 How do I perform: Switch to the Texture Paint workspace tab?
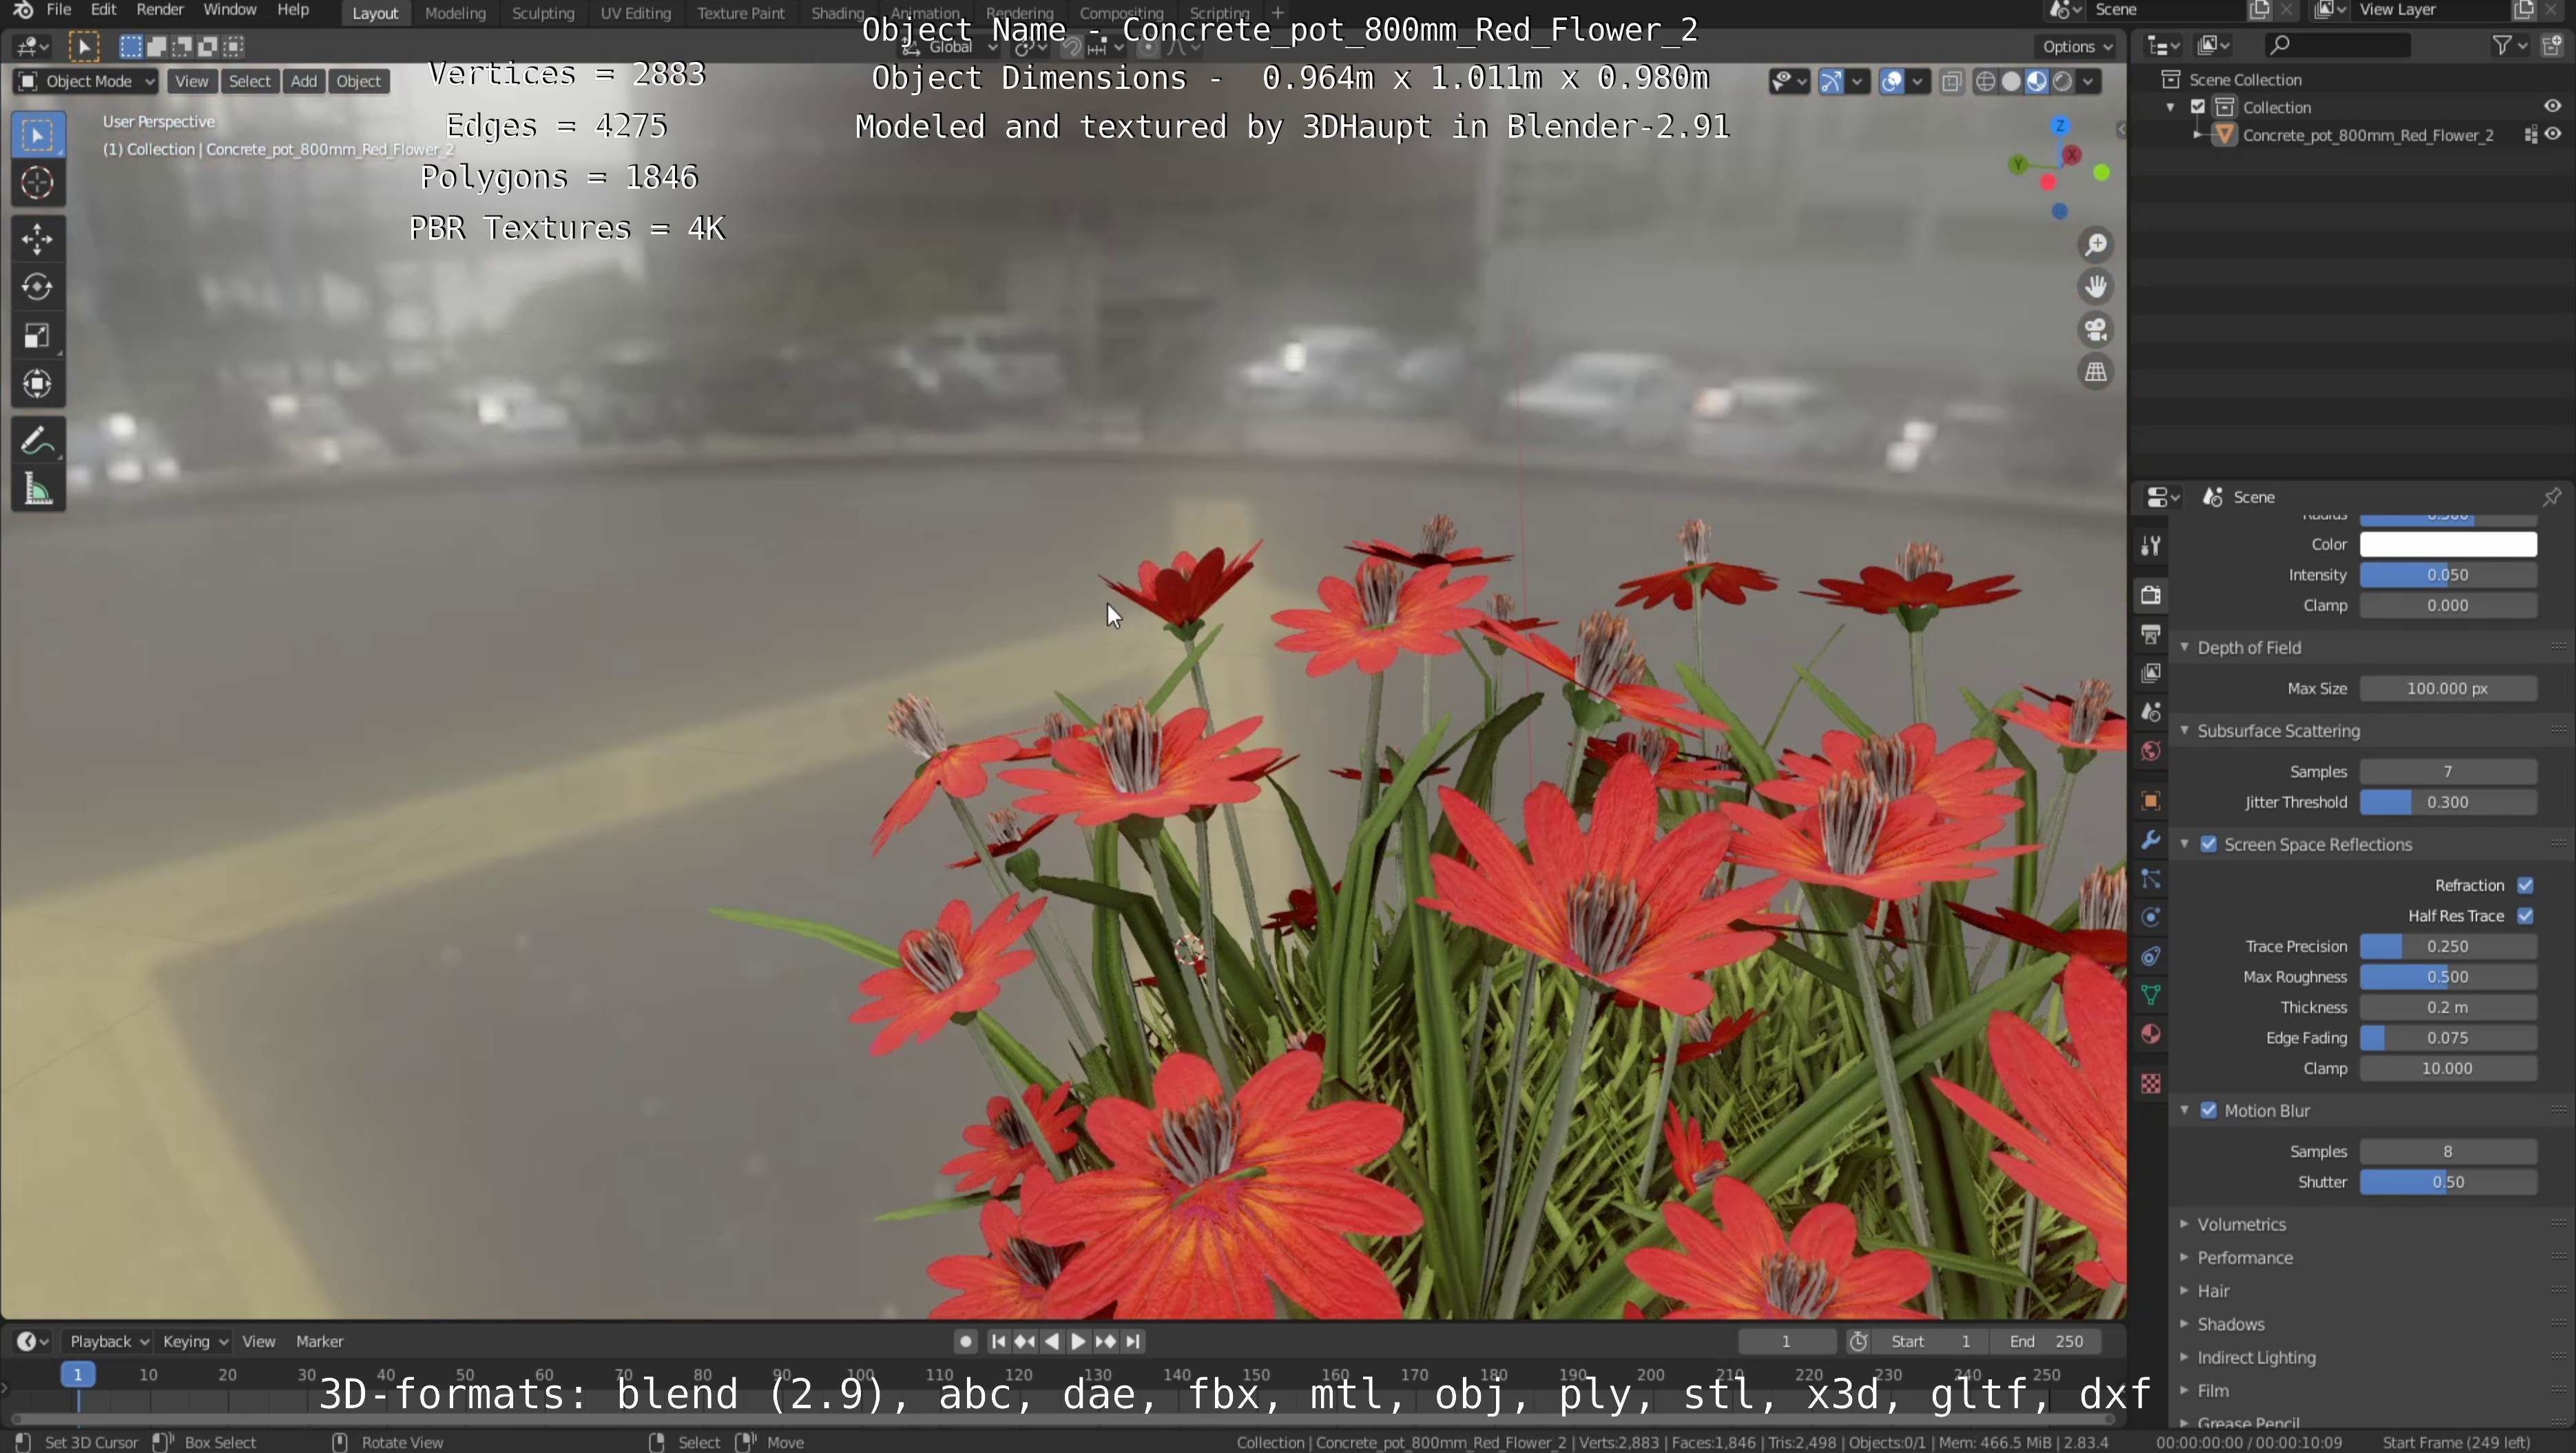[x=740, y=13]
